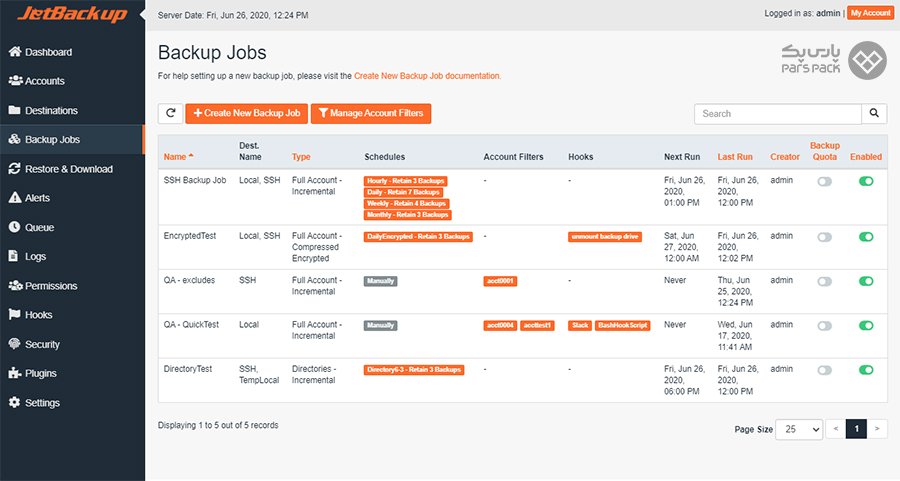900x481 pixels.
Task: Click the search magnifier icon
Action: [x=874, y=114]
